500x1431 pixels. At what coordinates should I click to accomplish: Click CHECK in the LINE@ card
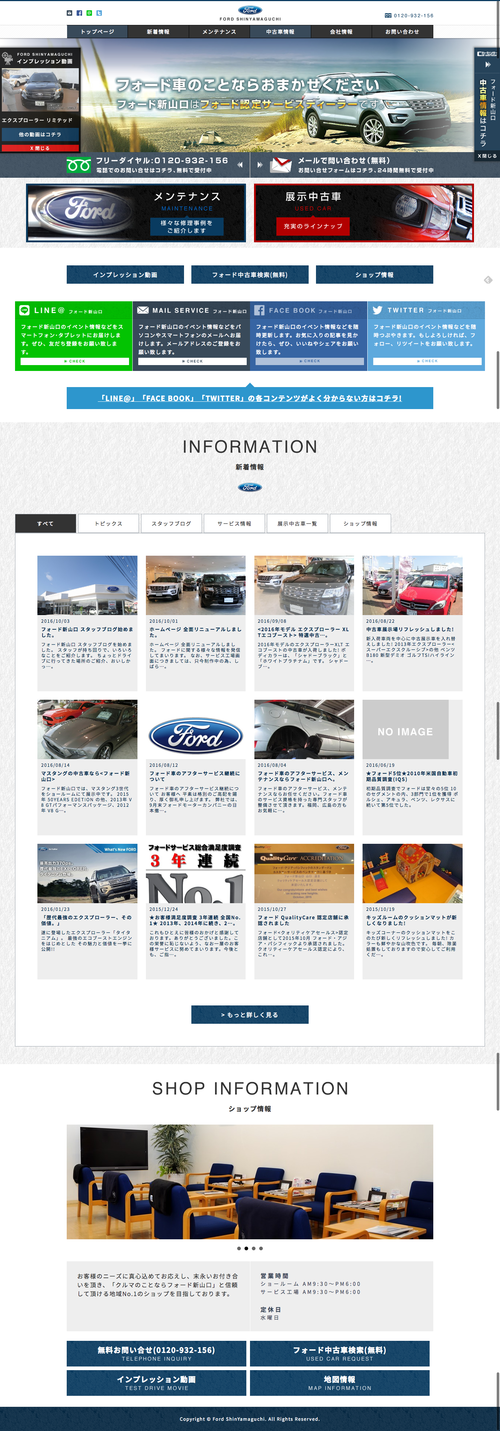[x=73, y=362]
